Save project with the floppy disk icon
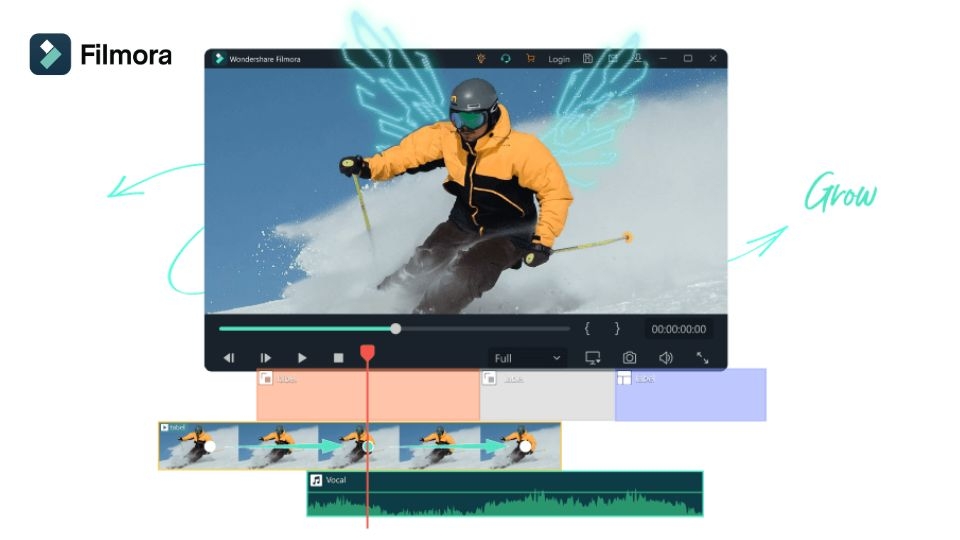 pos(588,59)
